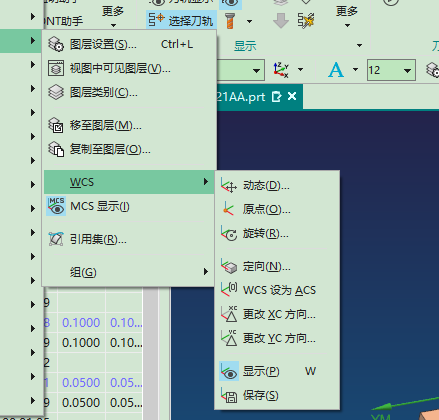
Task: Click NT助手 ribbon button
Action: (x=63, y=21)
